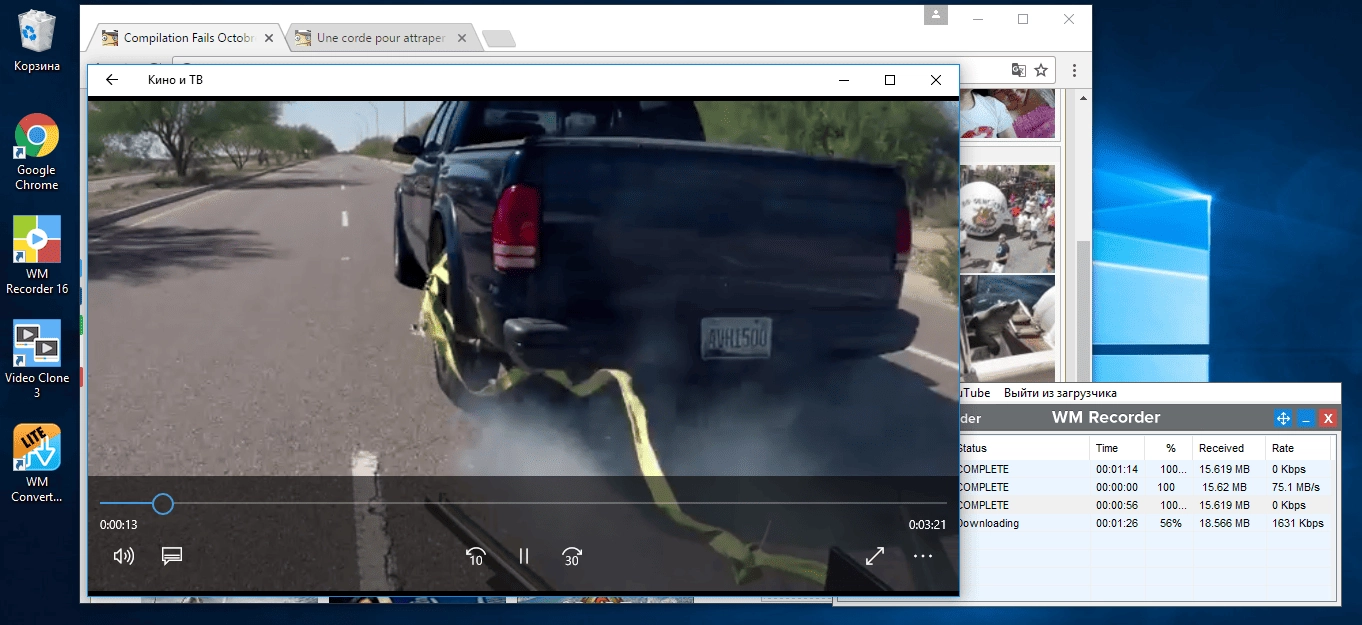1362x625 pixels.
Task: Sort by the Time column header
Action: tap(1116, 448)
